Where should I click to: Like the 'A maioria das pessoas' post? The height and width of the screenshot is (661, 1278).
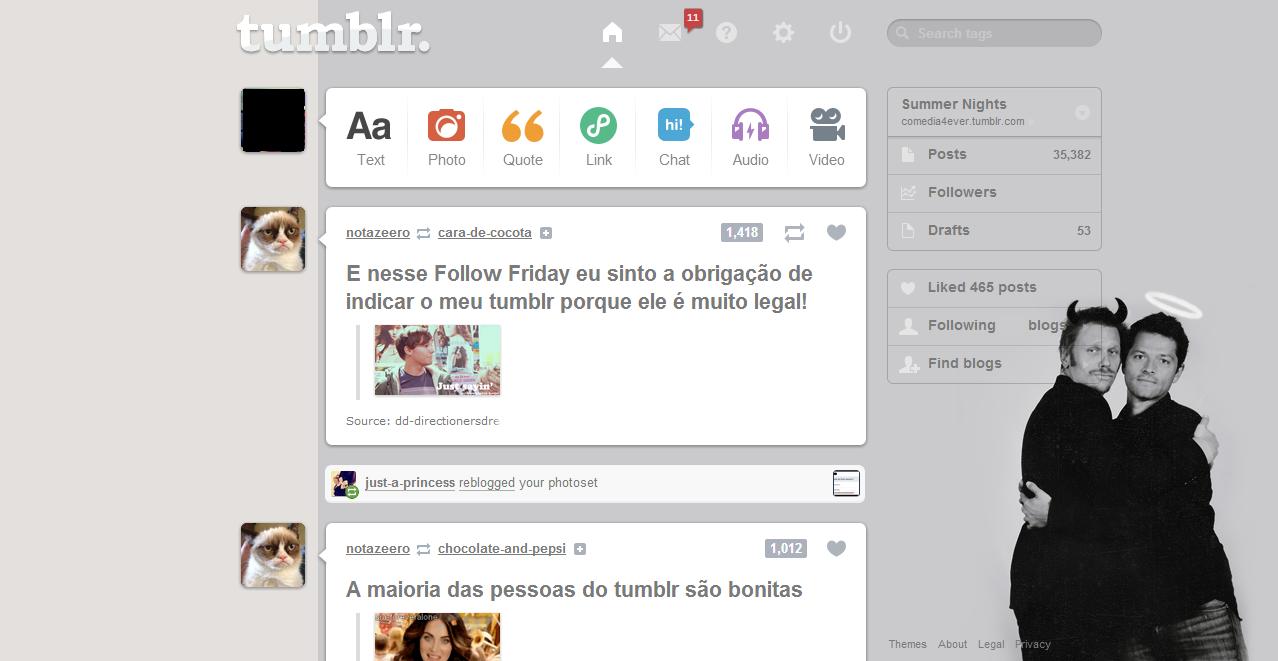pos(836,548)
